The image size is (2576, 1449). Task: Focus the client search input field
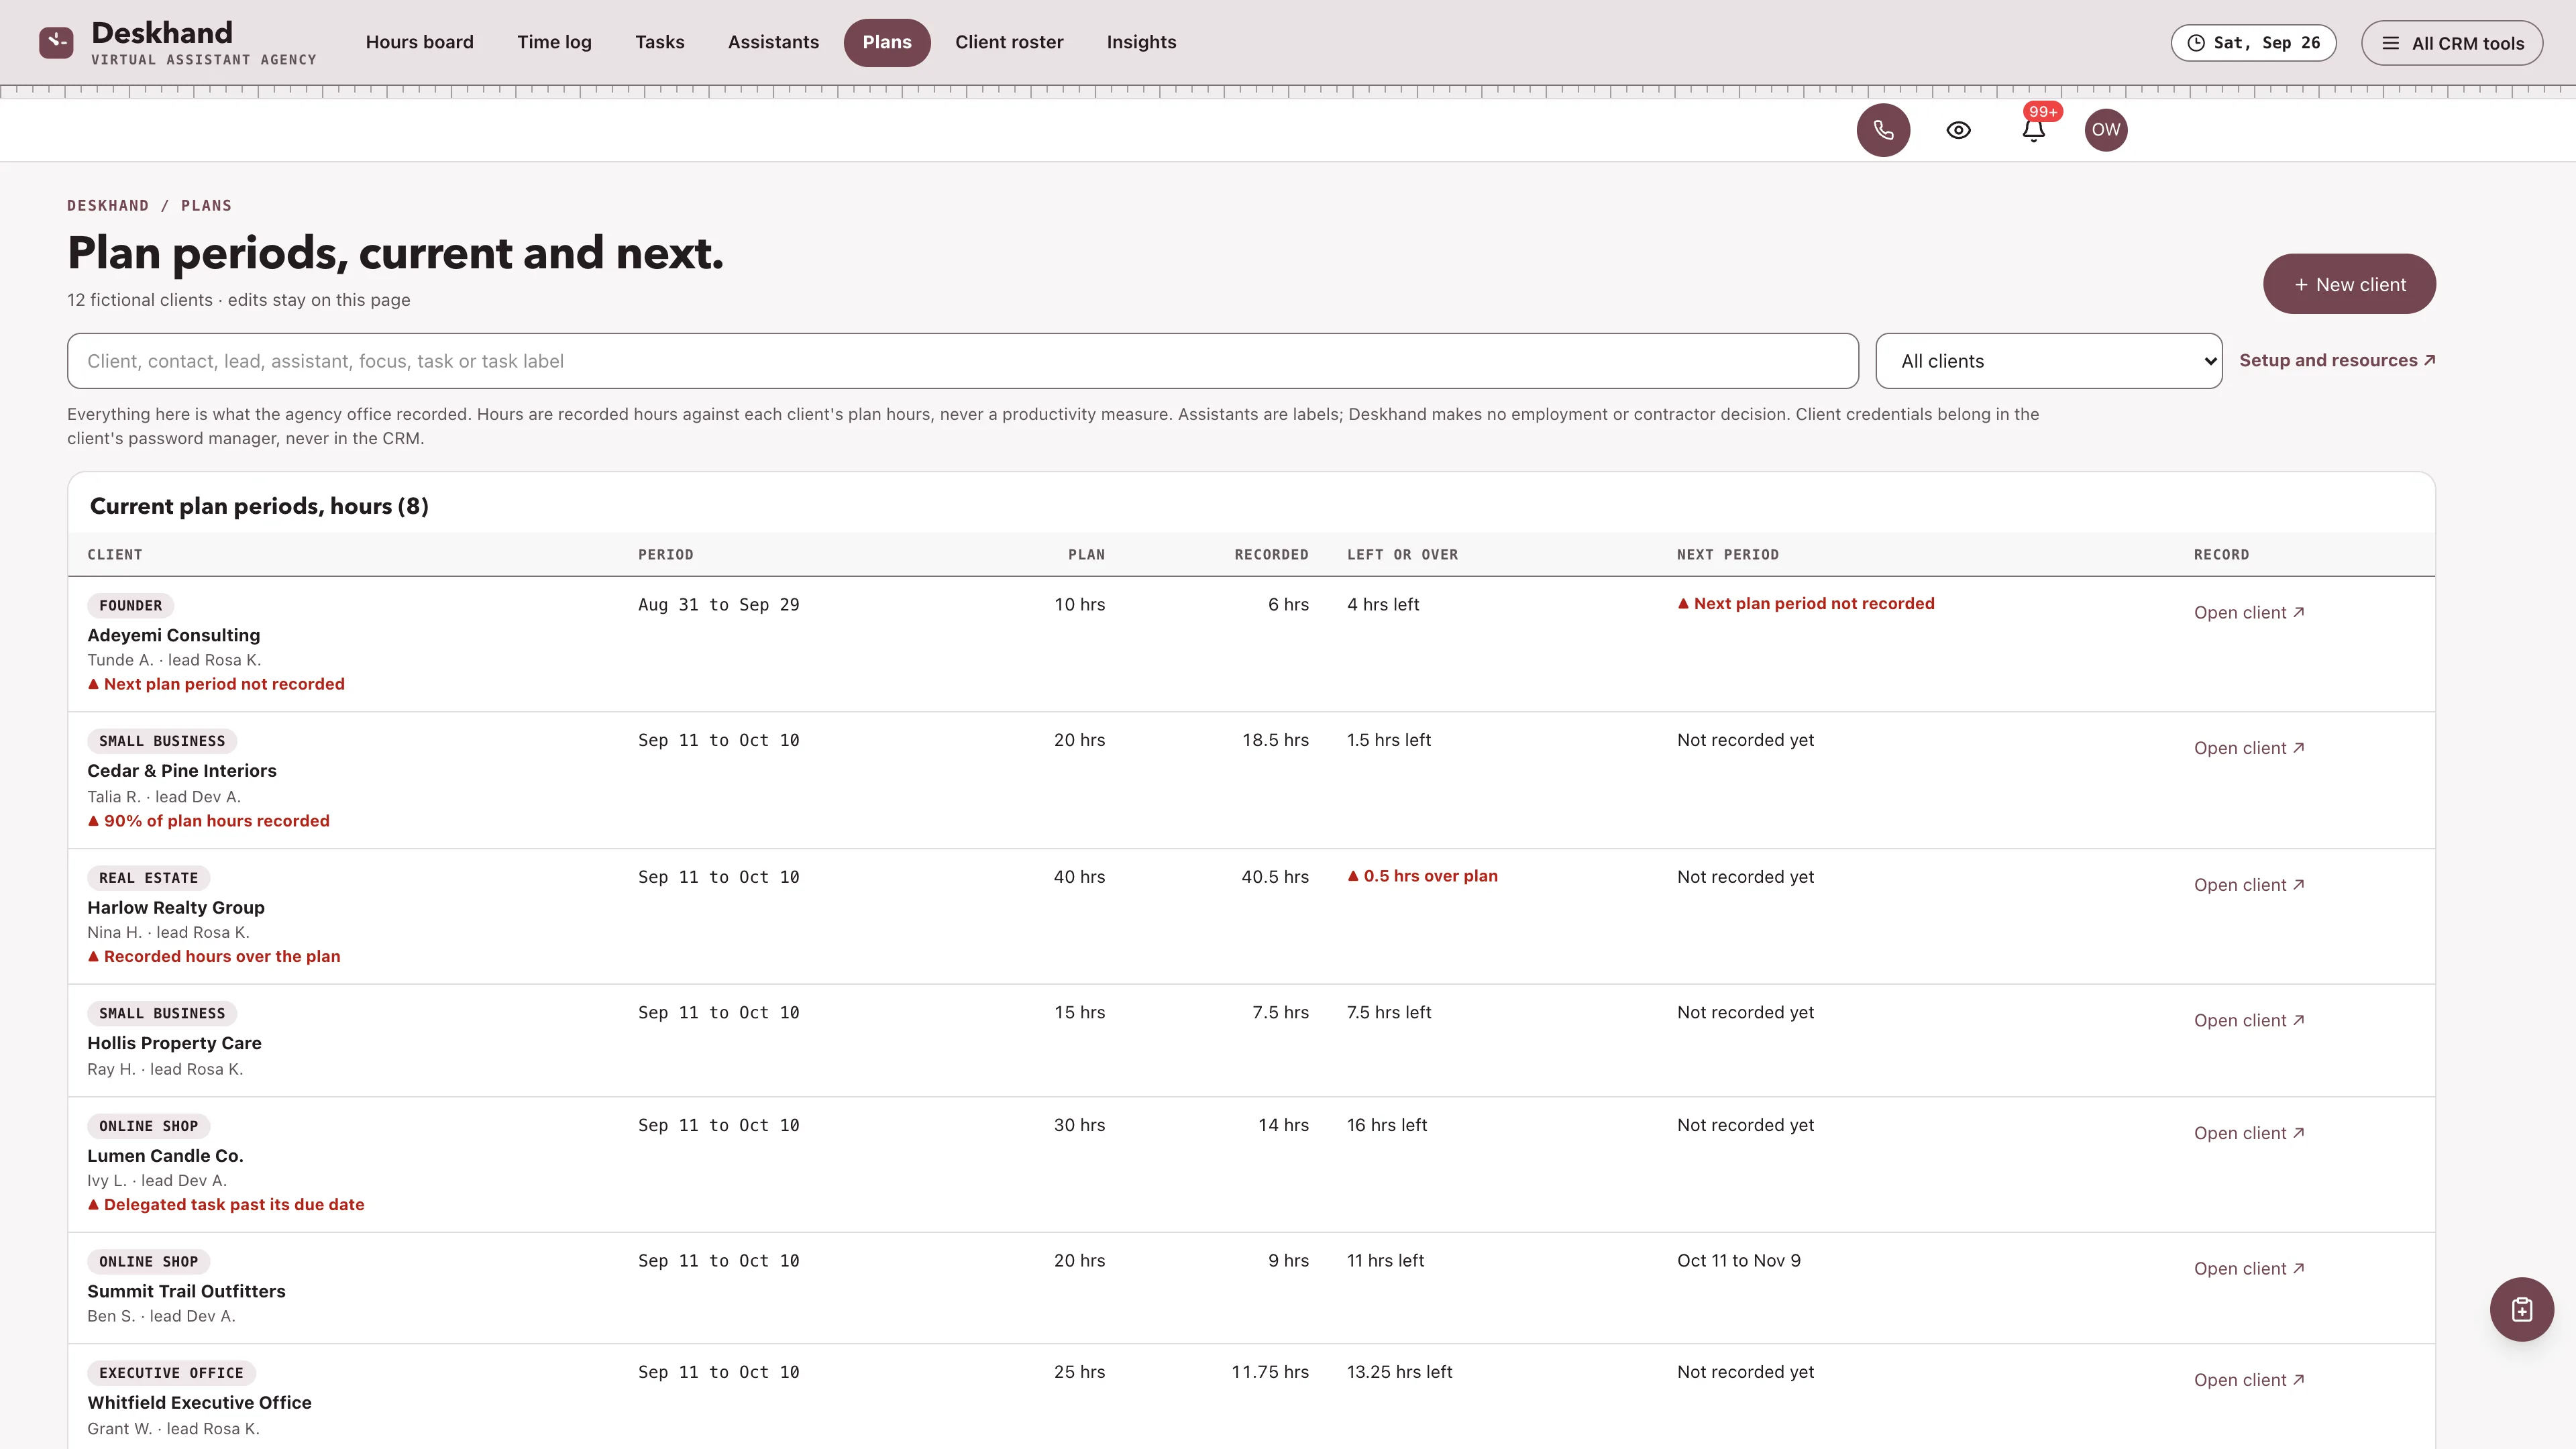(x=962, y=361)
